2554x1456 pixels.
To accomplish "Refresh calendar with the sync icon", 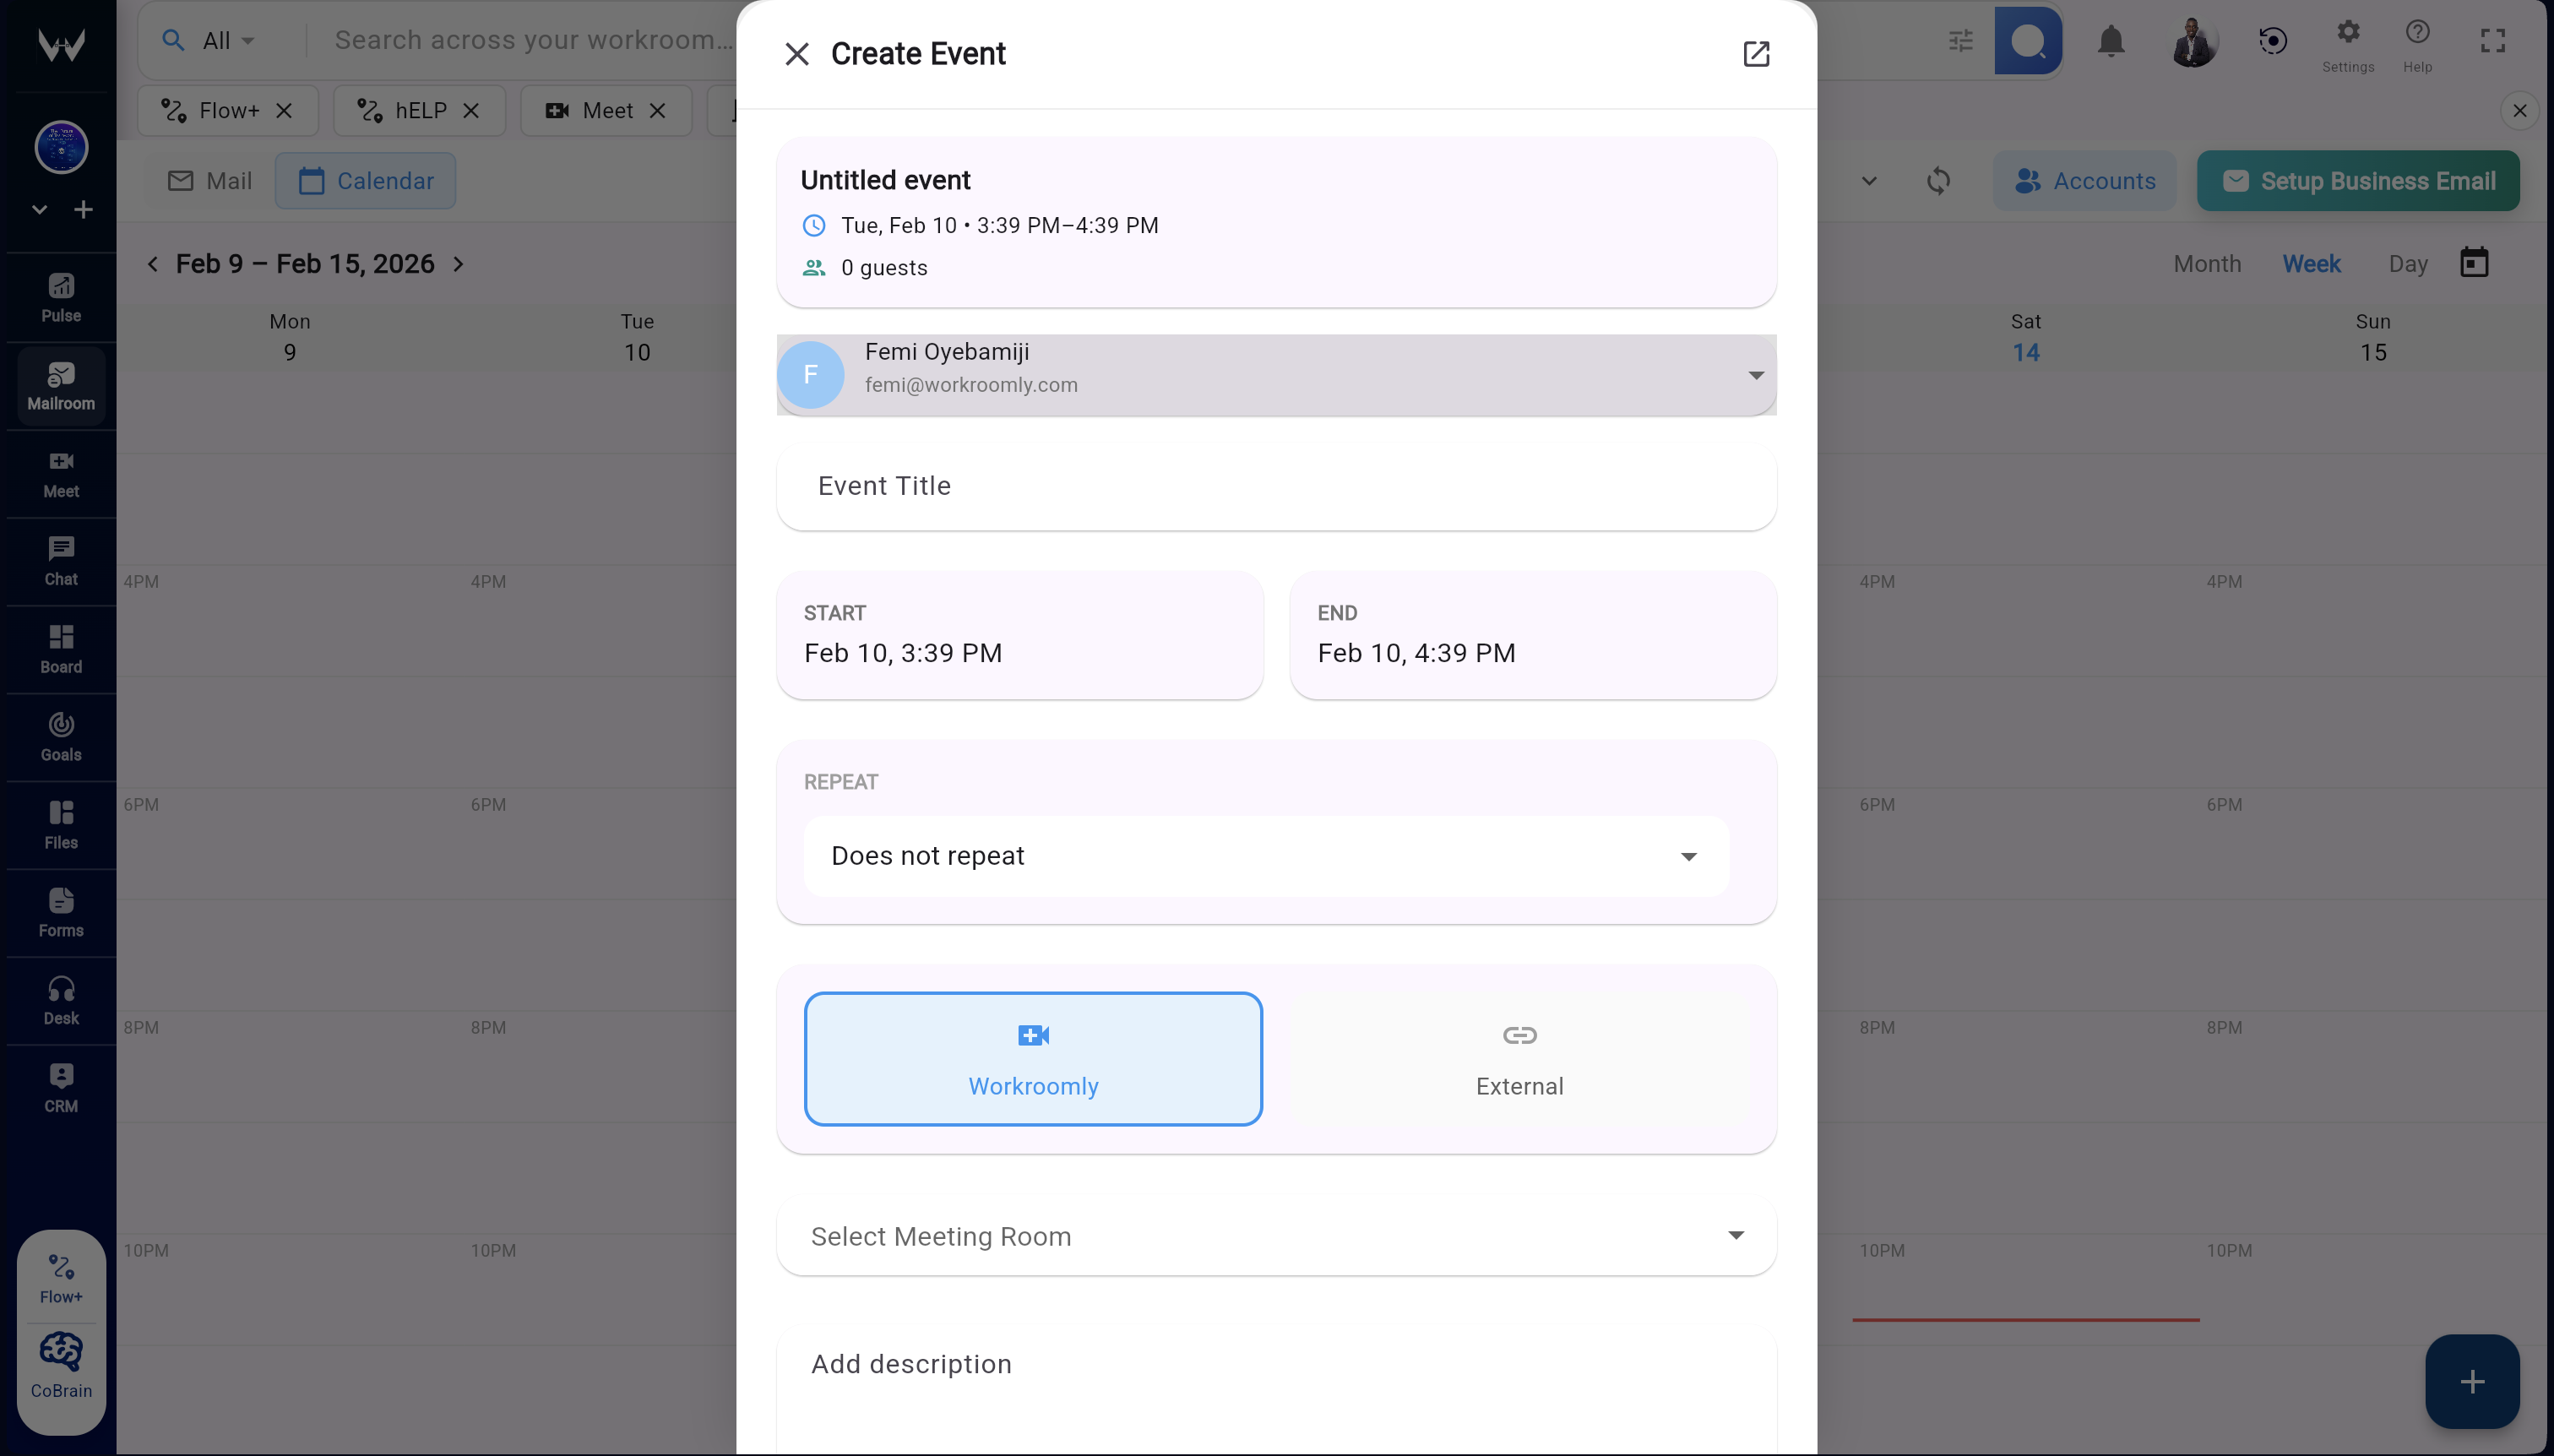I will (1938, 181).
